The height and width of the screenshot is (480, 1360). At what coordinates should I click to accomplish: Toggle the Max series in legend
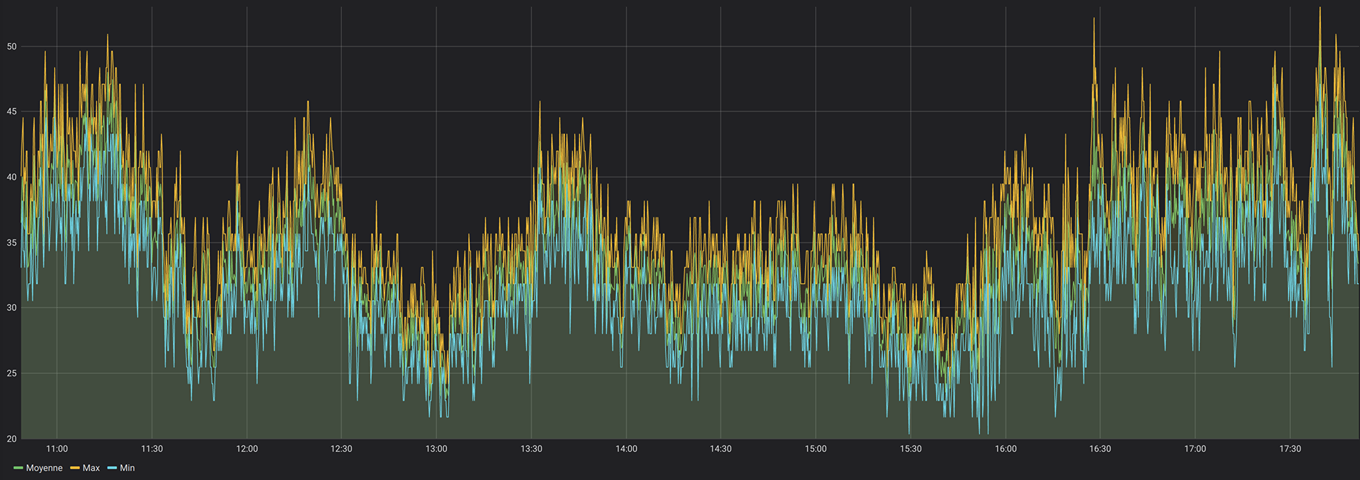coord(91,468)
